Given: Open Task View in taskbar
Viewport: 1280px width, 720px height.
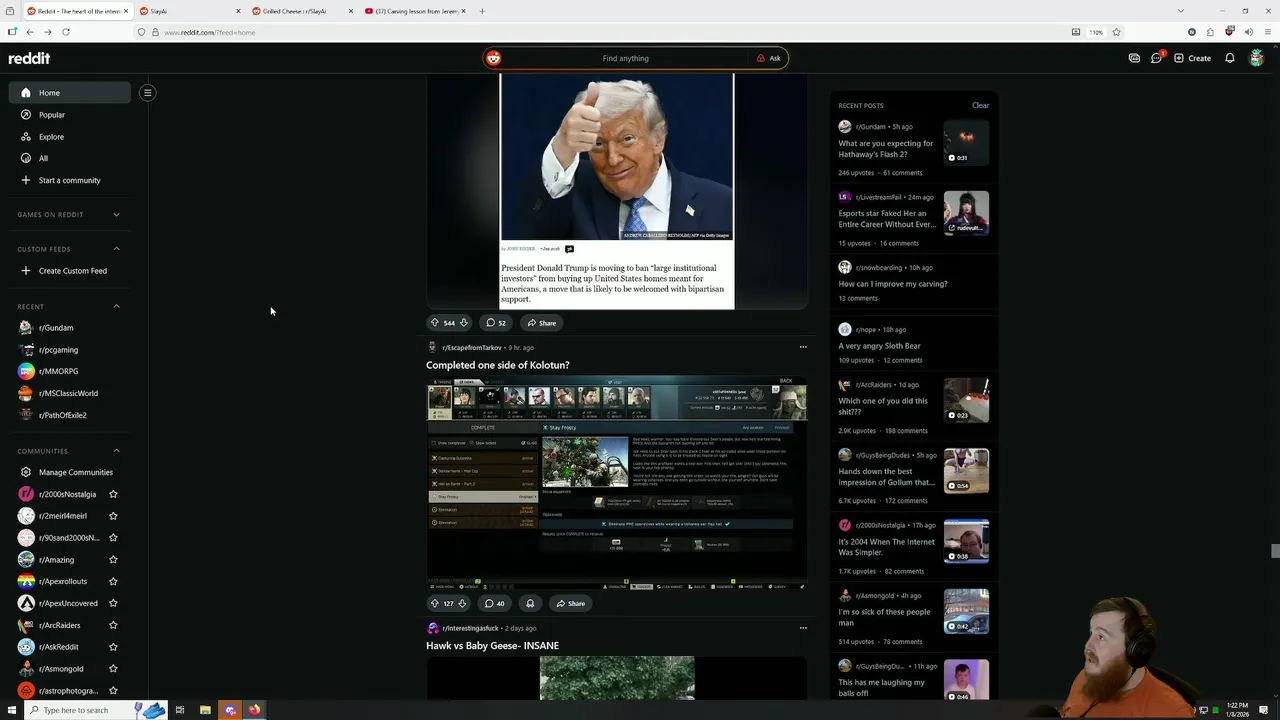Looking at the screenshot, I should pos(180,710).
